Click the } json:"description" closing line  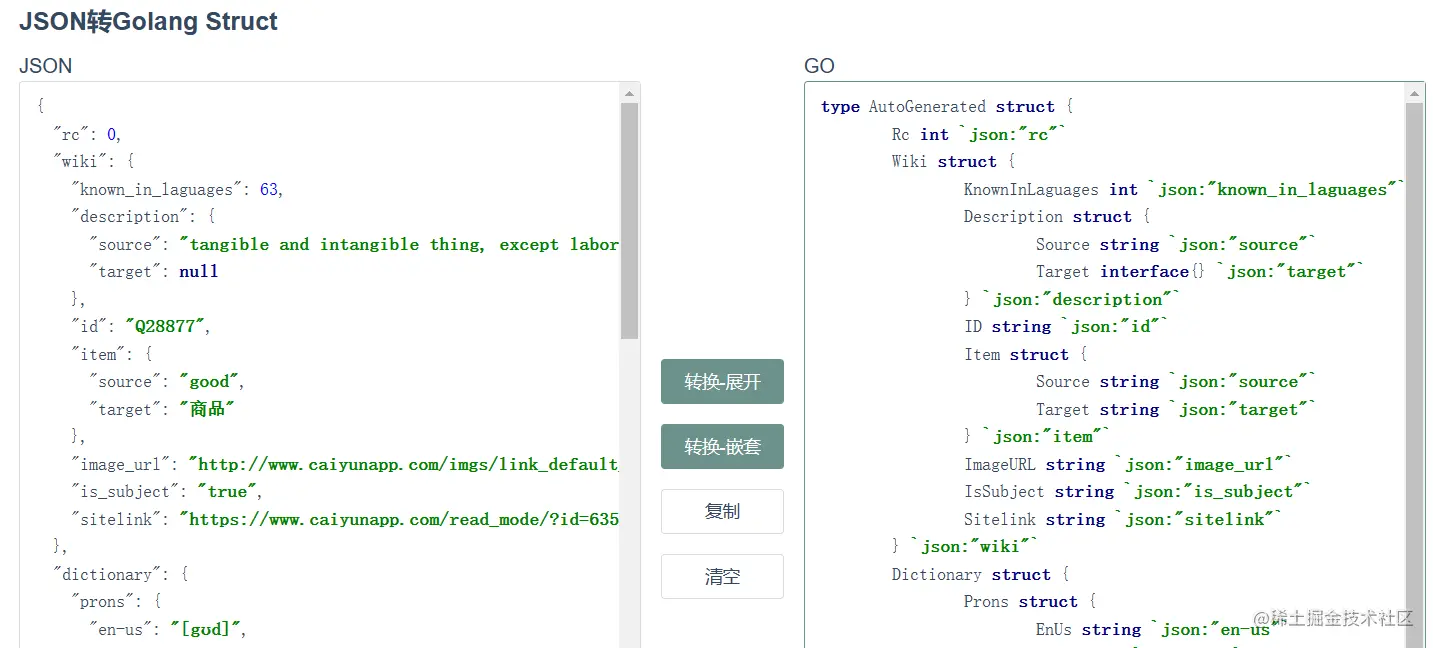point(1072,299)
